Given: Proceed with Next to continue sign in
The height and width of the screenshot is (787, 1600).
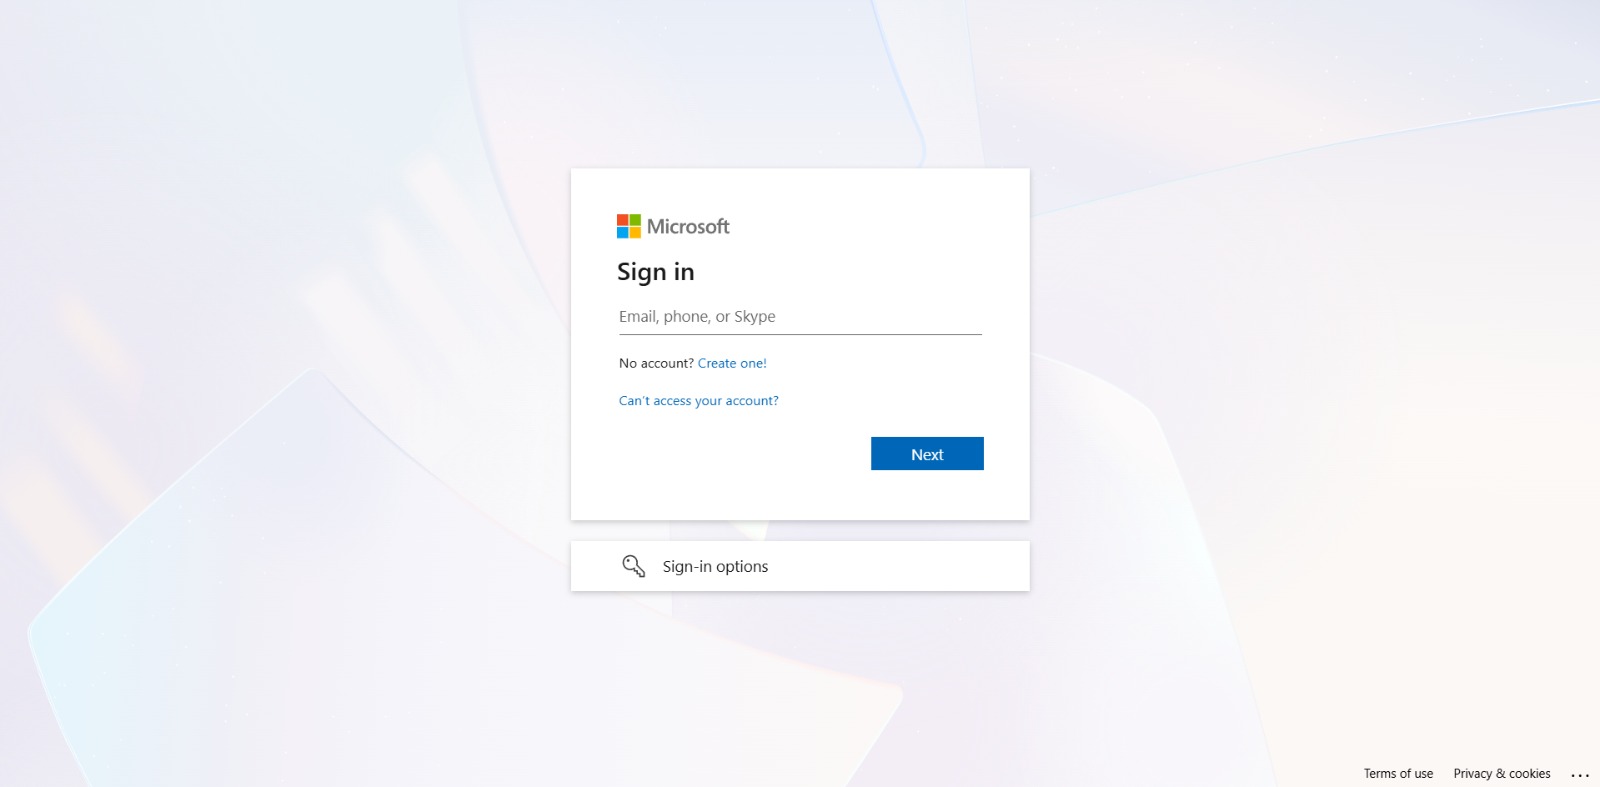Looking at the screenshot, I should [927, 454].
